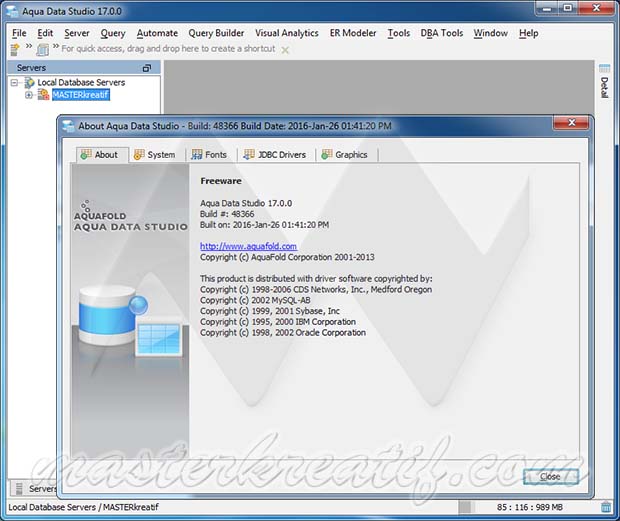620x521 pixels.
Task: Maximize the Aqua Data Studio window
Action: coord(568,8)
